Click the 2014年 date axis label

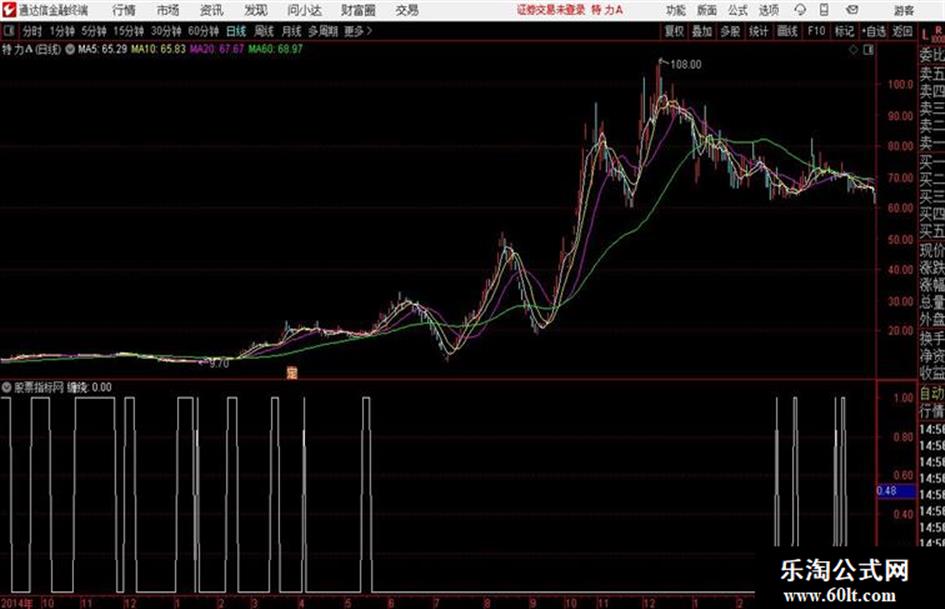pos(17,602)
